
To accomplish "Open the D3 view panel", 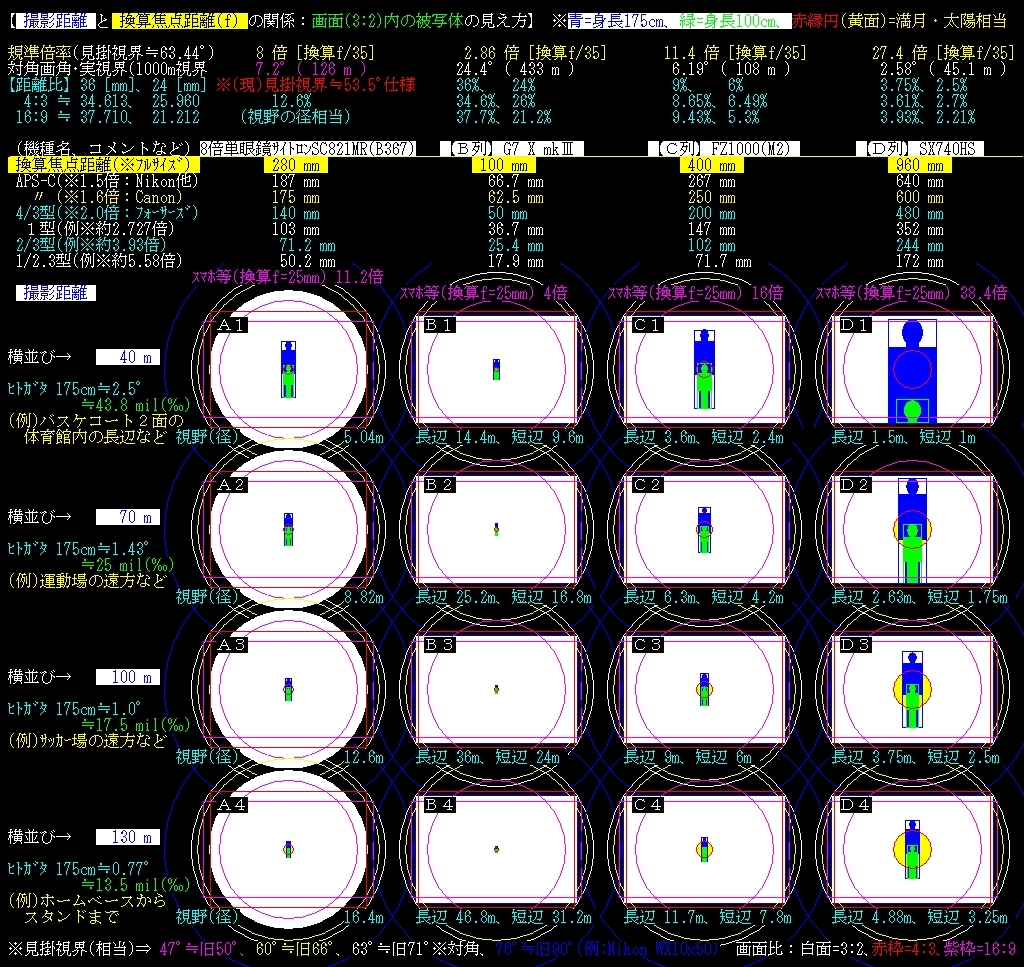I will coord(912,689).
